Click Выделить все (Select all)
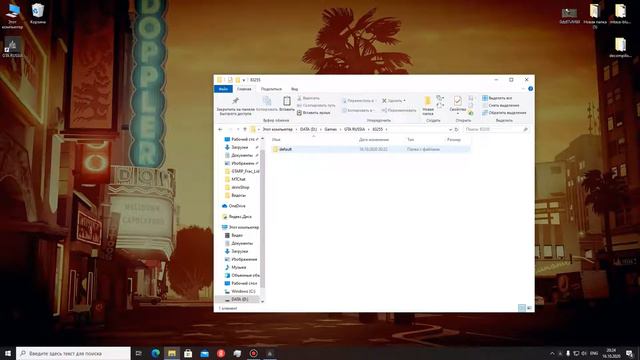 (497, 98)
